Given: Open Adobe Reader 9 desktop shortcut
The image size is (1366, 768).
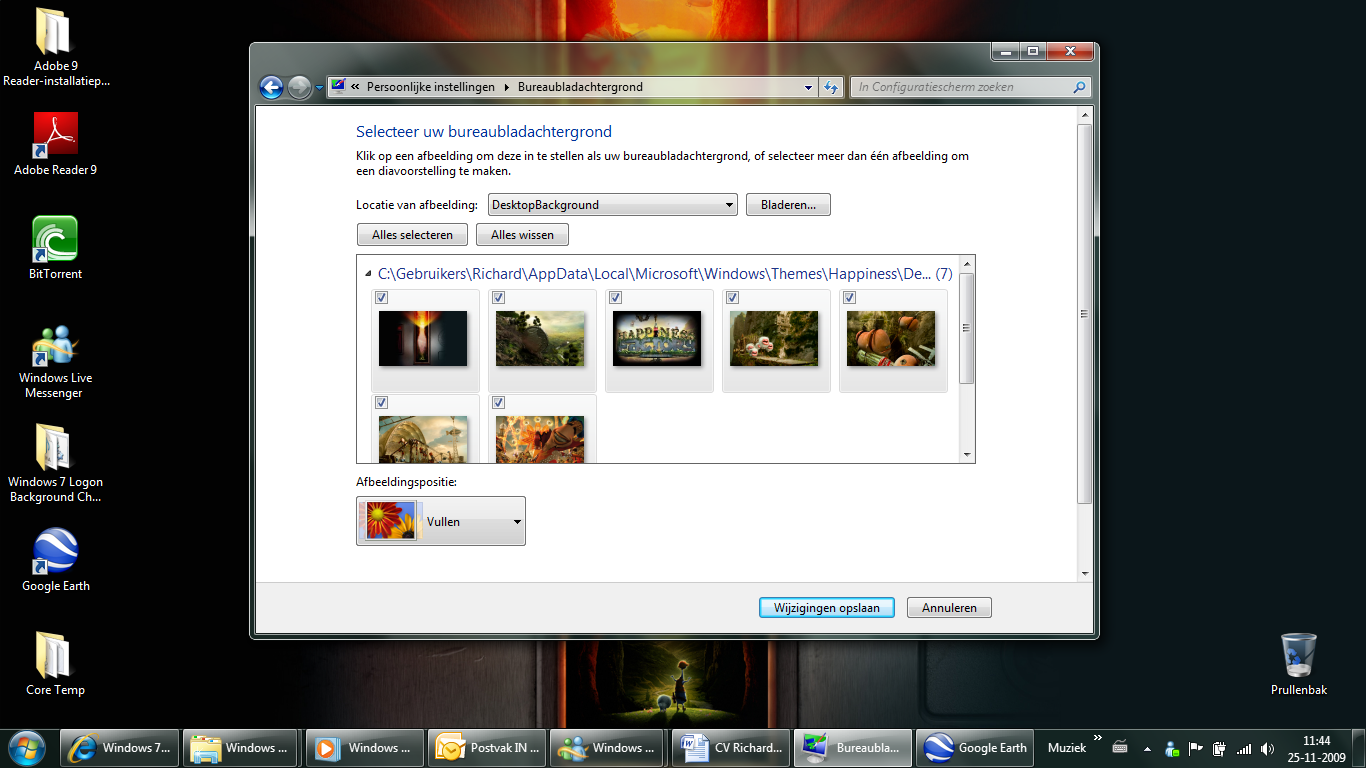Looking at the screenshot, I should pyautogui.click(x=55, y=144).
